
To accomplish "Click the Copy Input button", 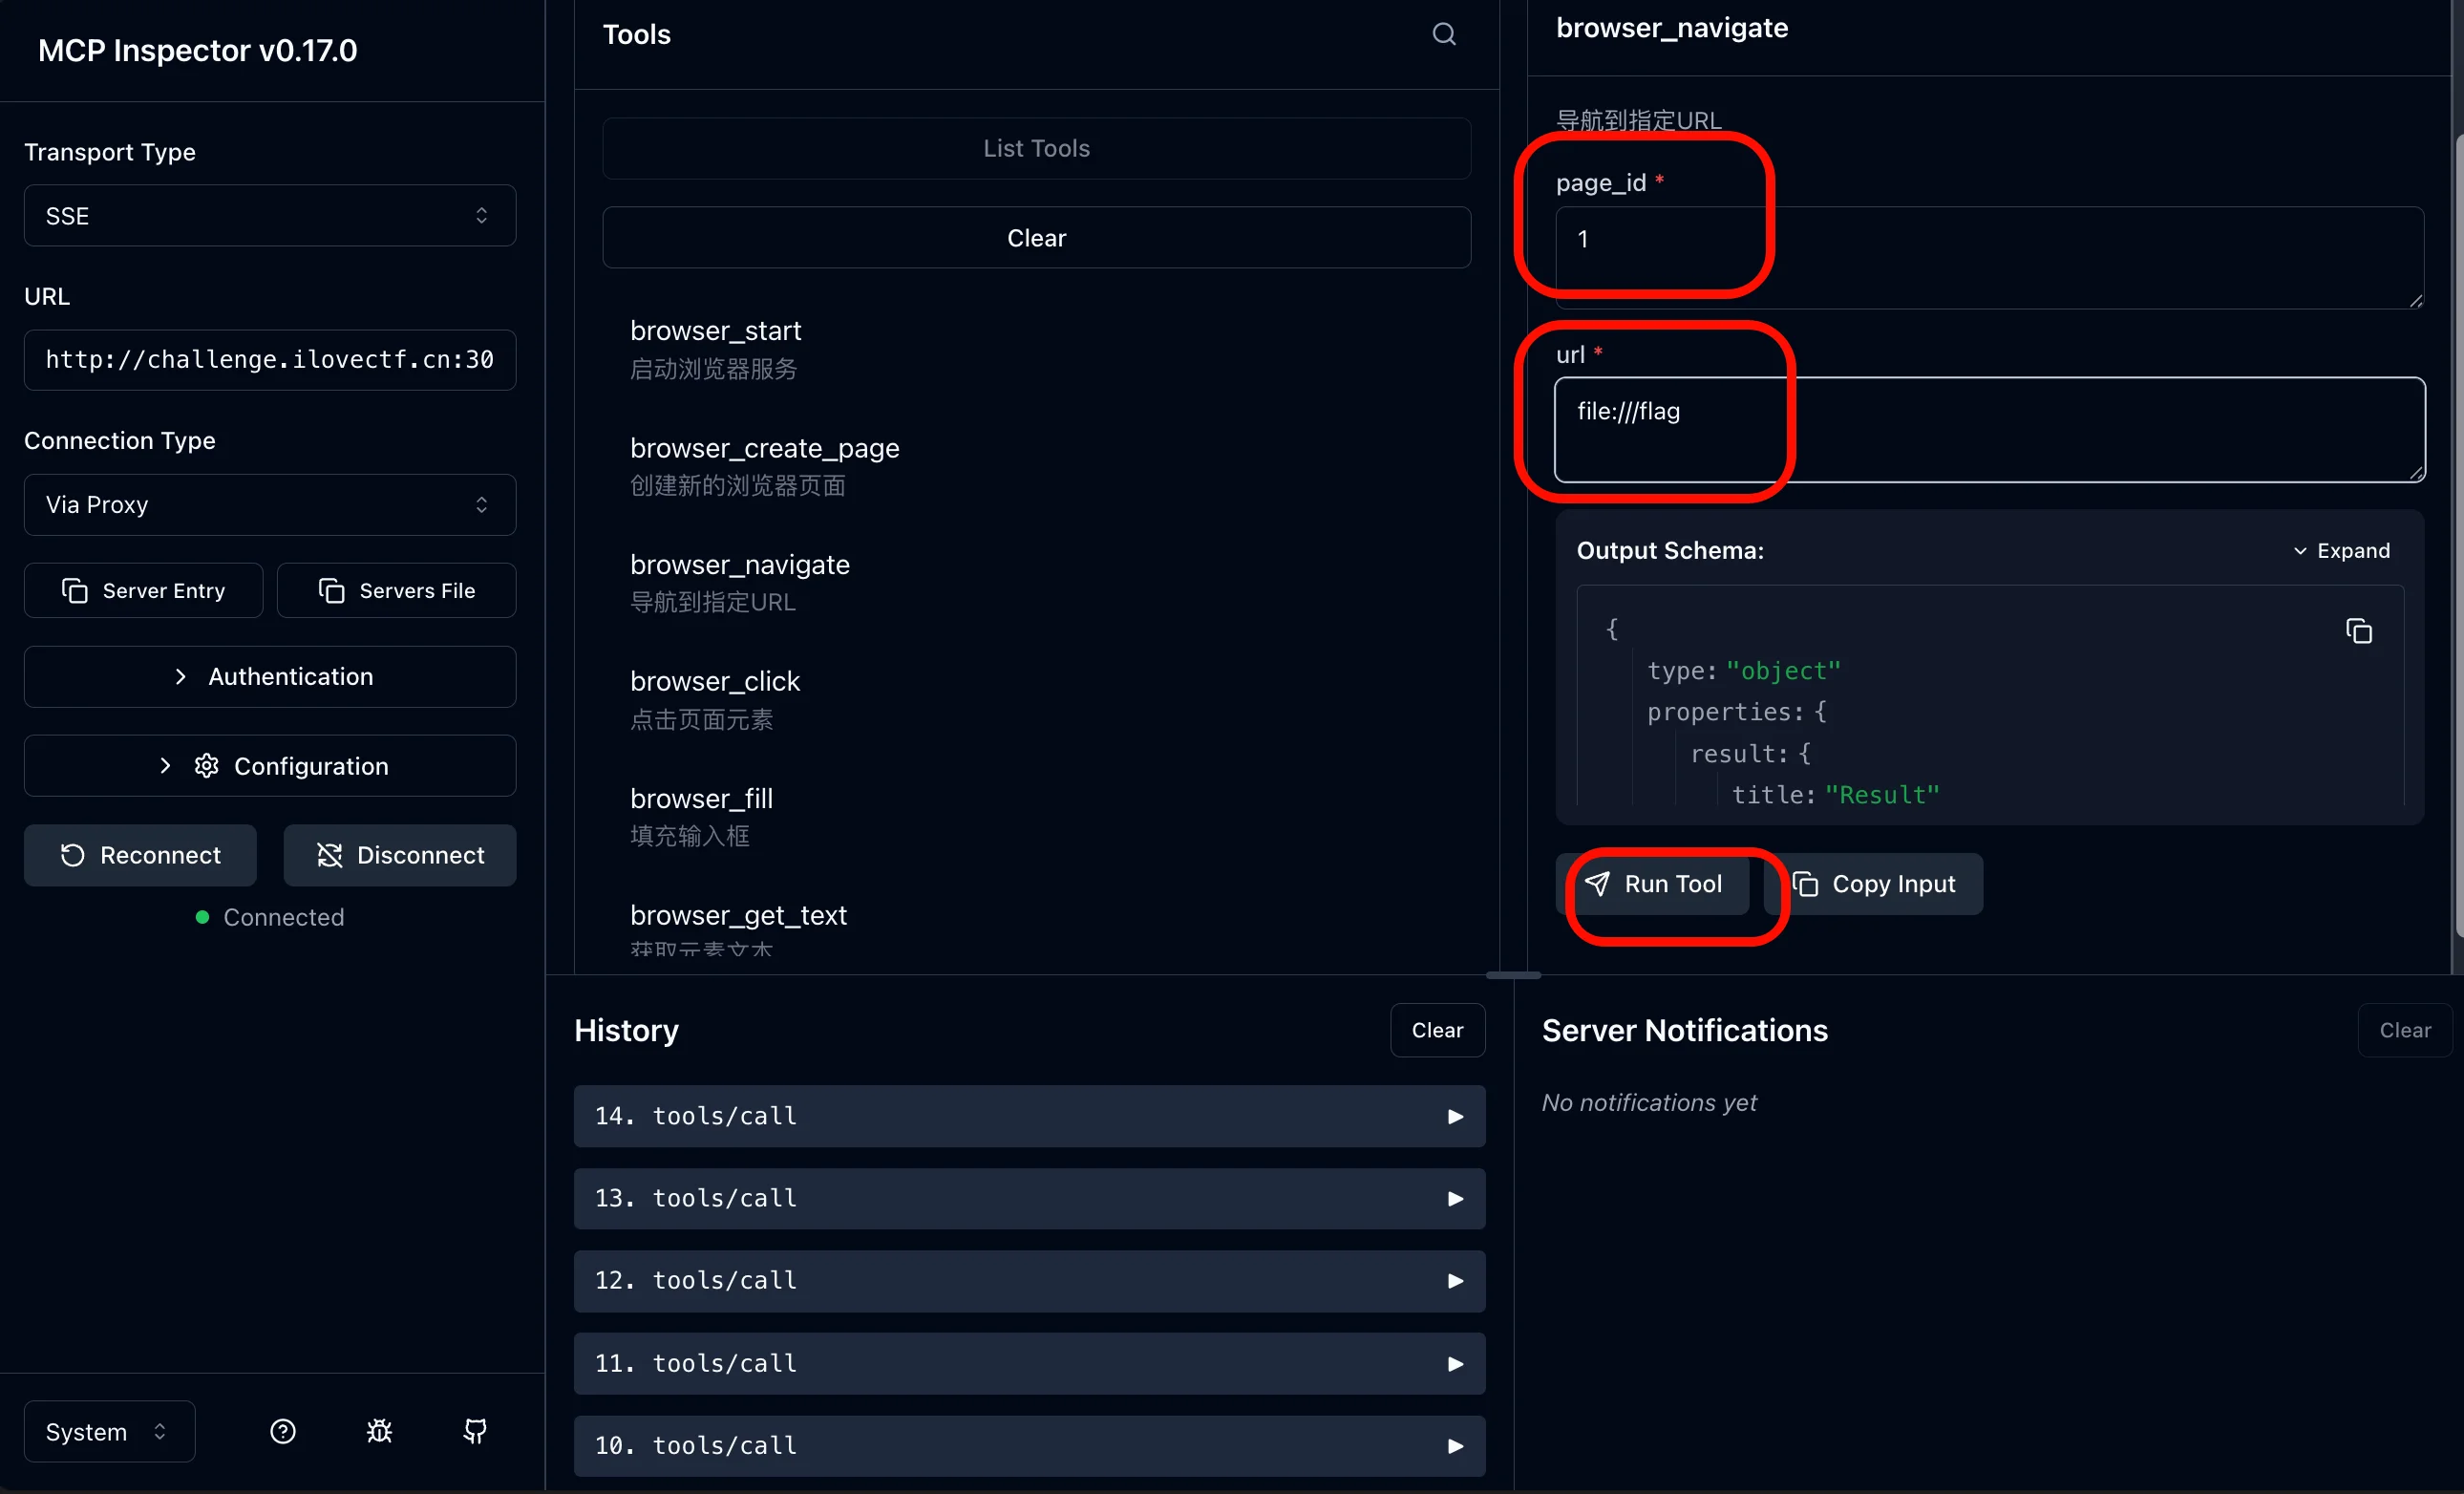I will click(1875, 884).
